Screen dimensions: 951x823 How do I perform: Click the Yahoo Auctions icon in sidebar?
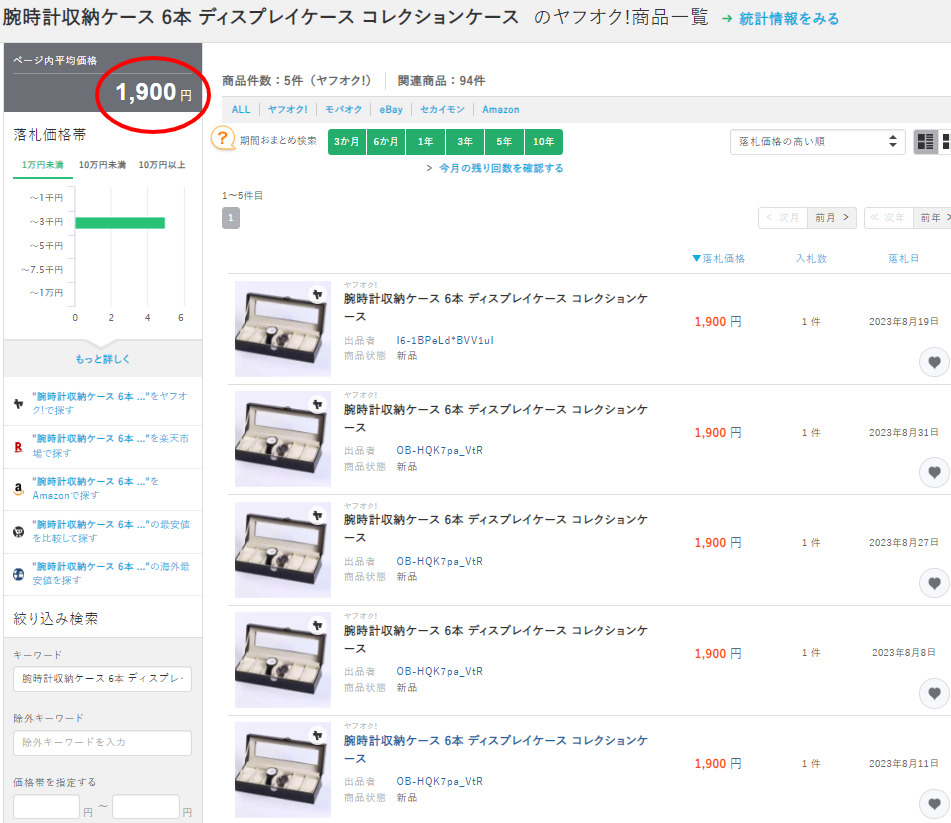18,404
